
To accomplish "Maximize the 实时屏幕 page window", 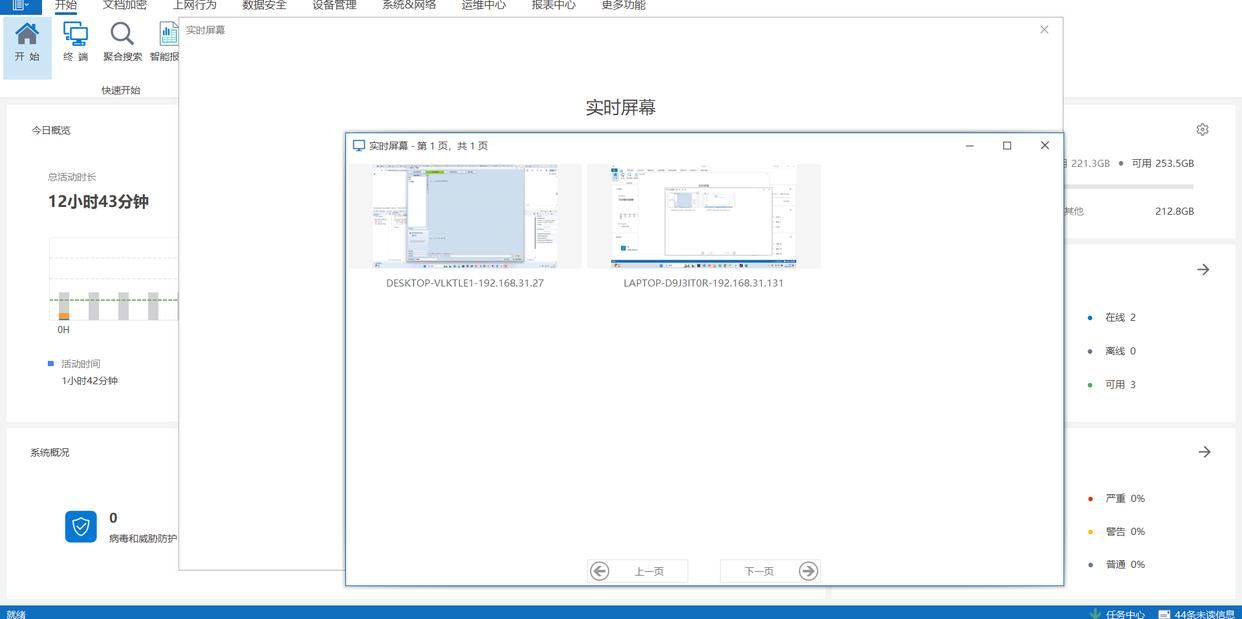I will (x=1007, y=146).
